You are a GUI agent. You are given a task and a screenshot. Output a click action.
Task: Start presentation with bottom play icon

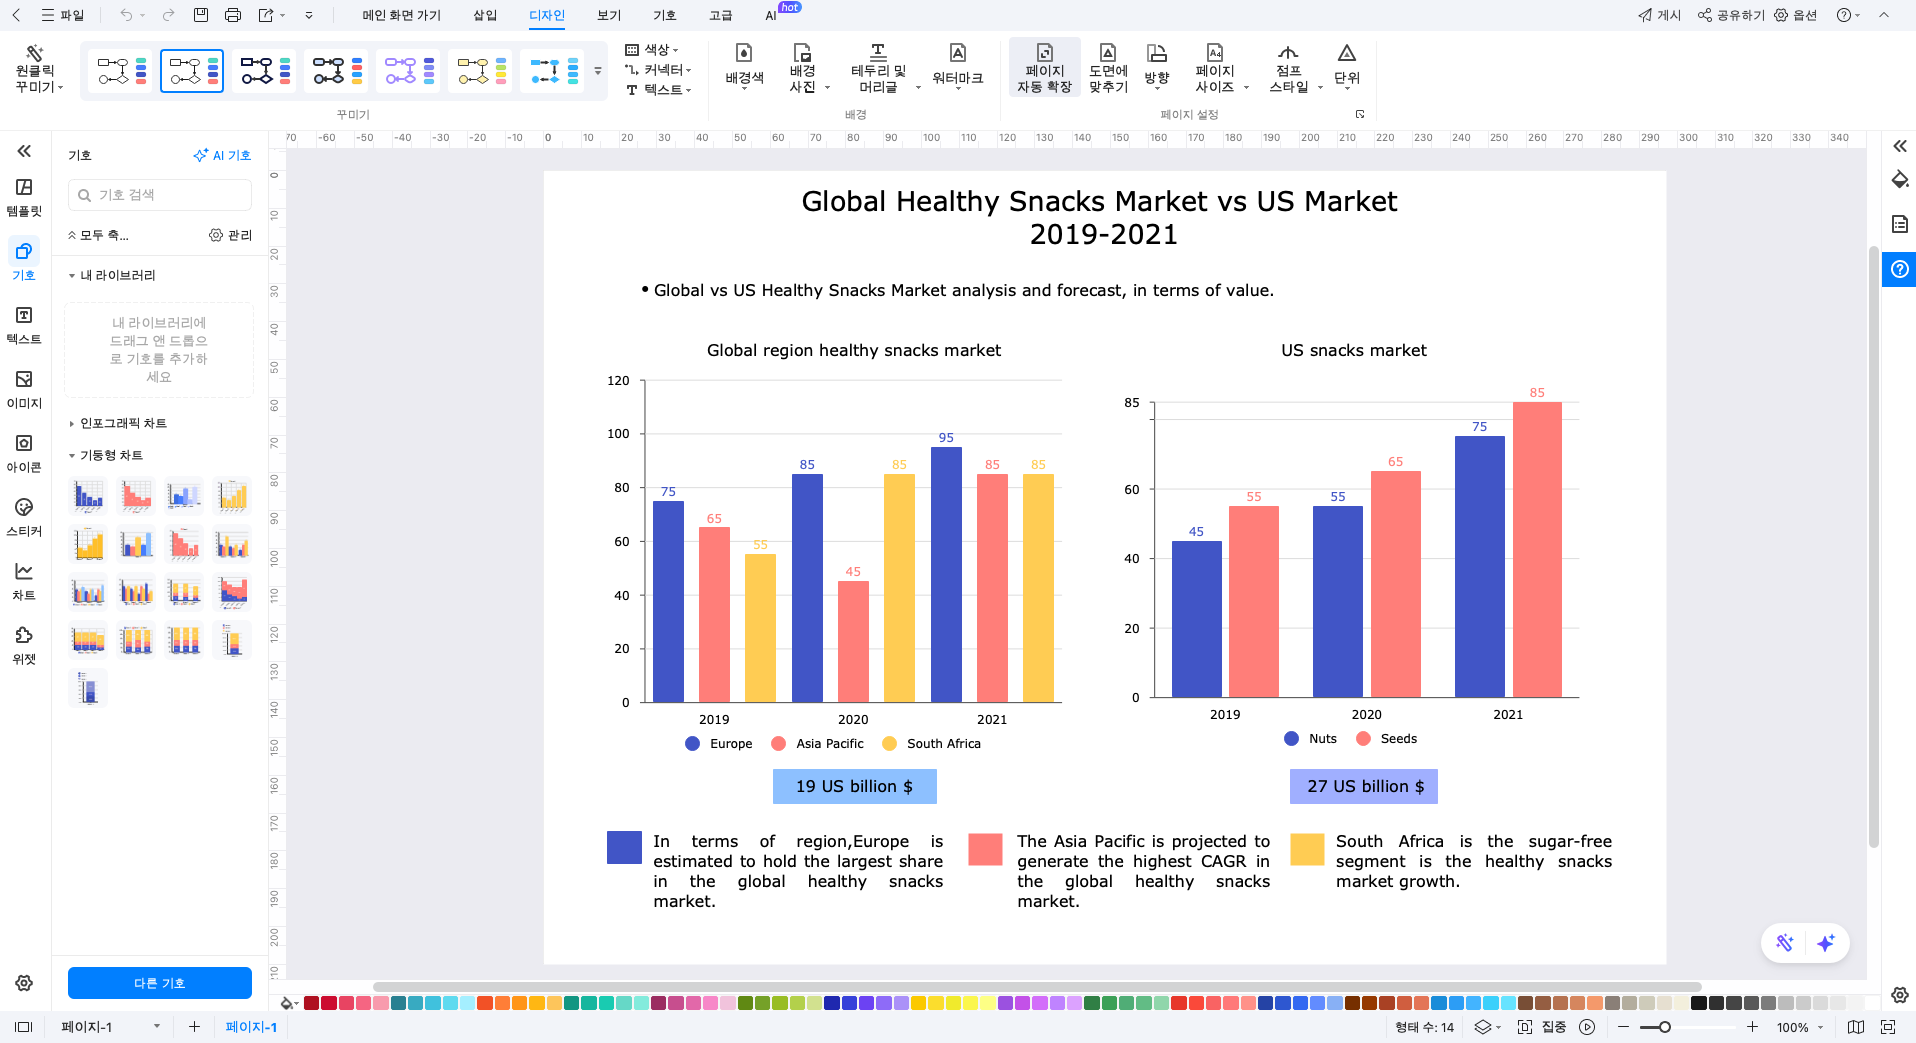coord(1587,1027)
